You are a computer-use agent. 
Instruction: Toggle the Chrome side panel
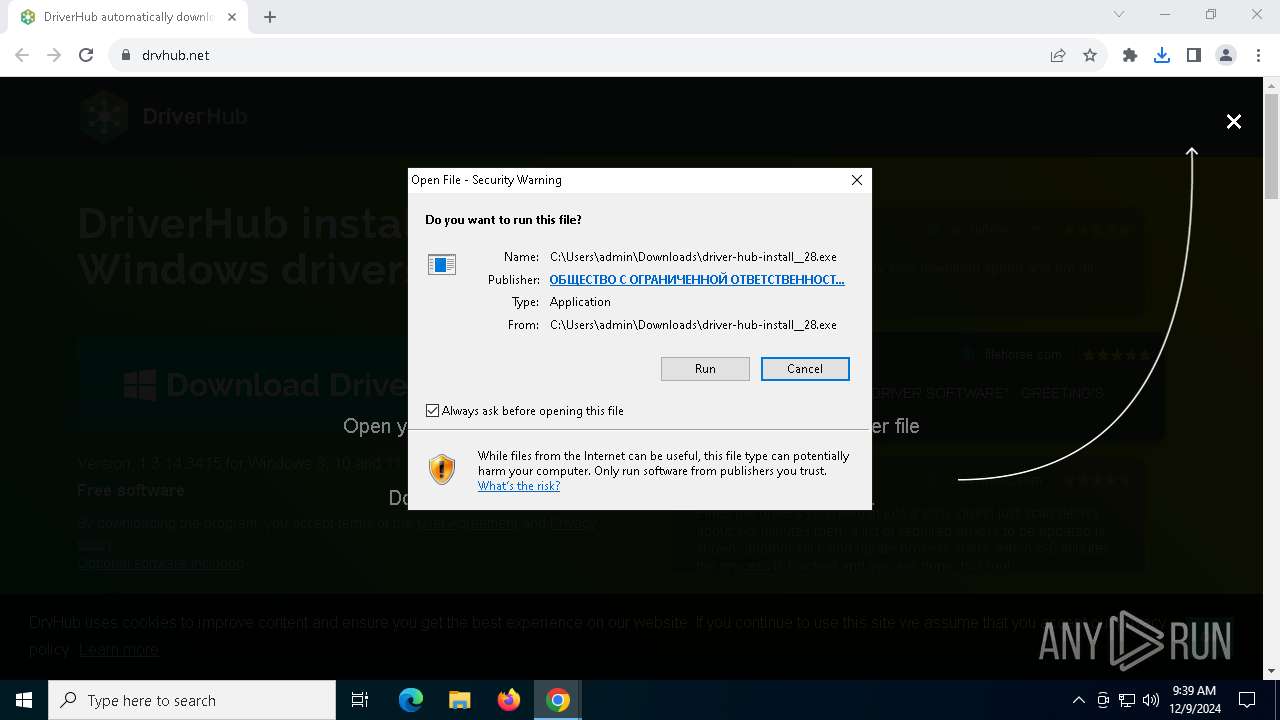click(1194, 55)
